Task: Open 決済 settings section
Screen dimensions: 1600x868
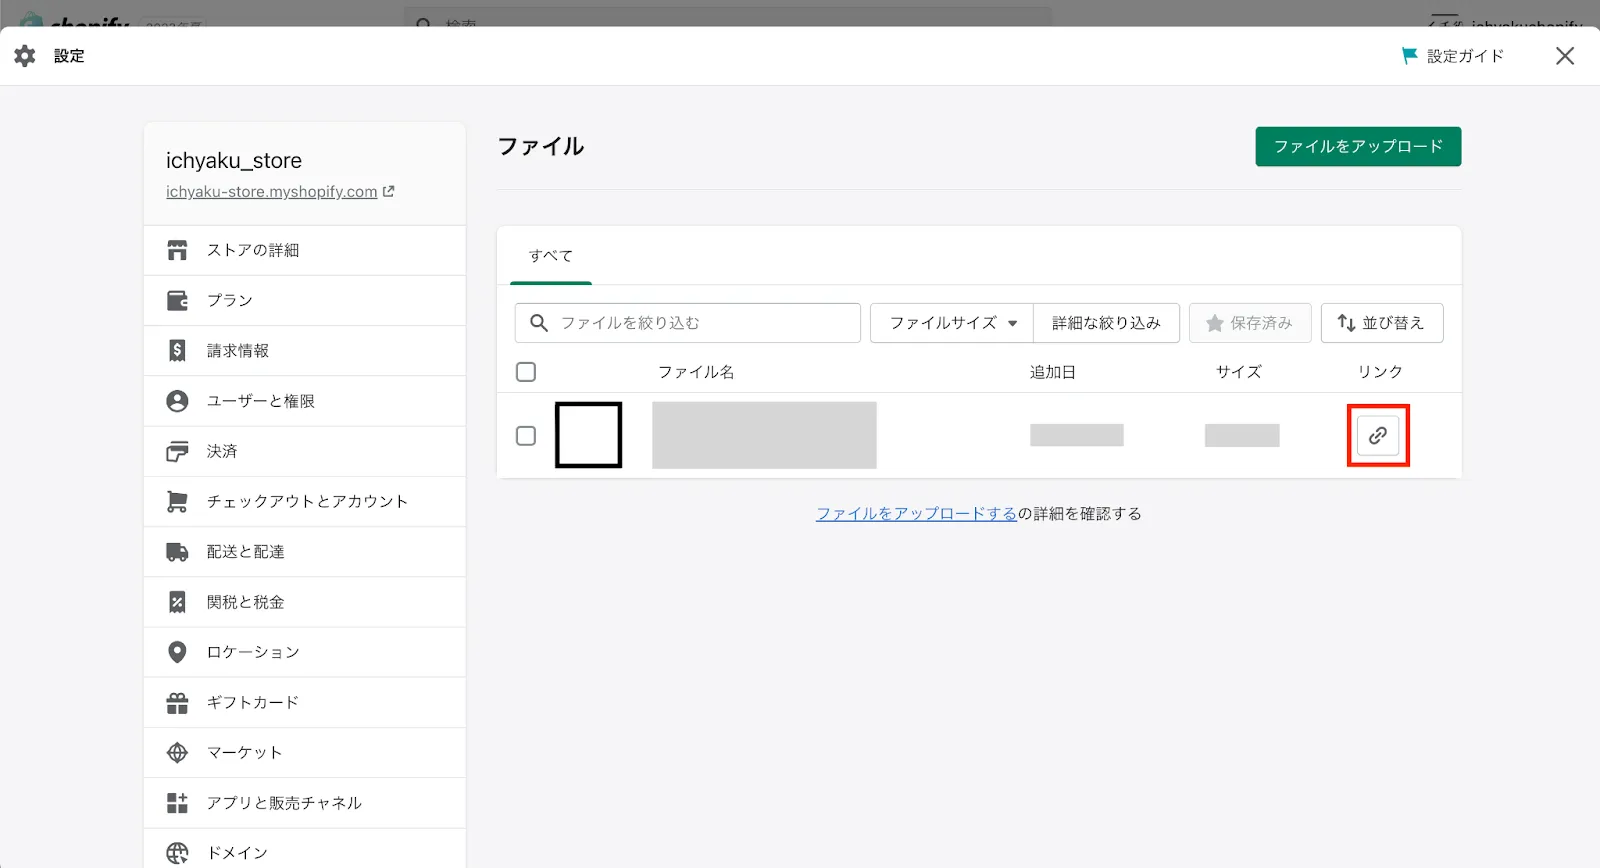Action: click(305, 451)
